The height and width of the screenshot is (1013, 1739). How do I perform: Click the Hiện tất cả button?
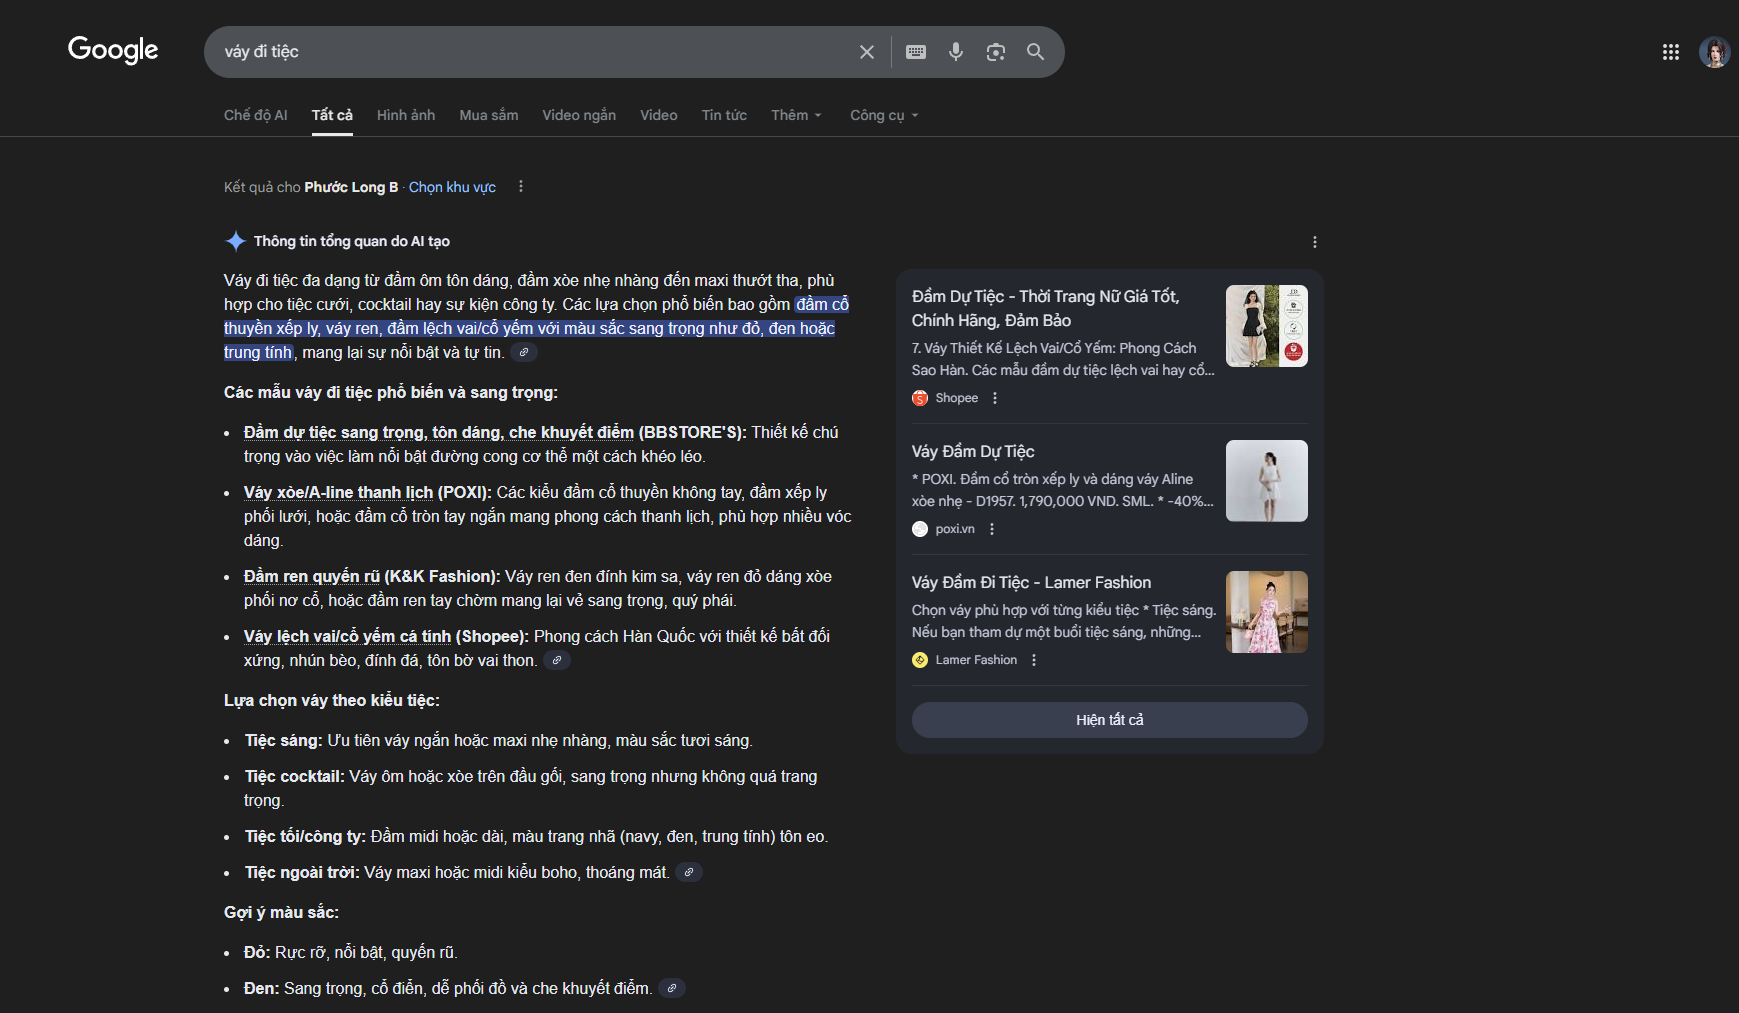pos(1109,720)
